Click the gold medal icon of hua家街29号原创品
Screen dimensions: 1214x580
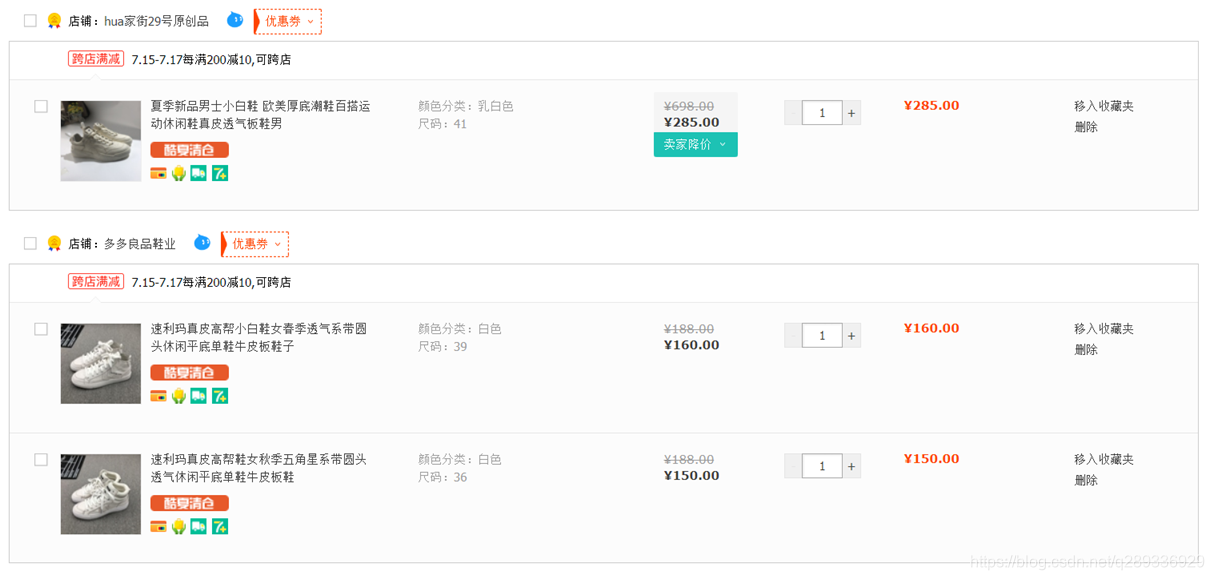[54, 21]
